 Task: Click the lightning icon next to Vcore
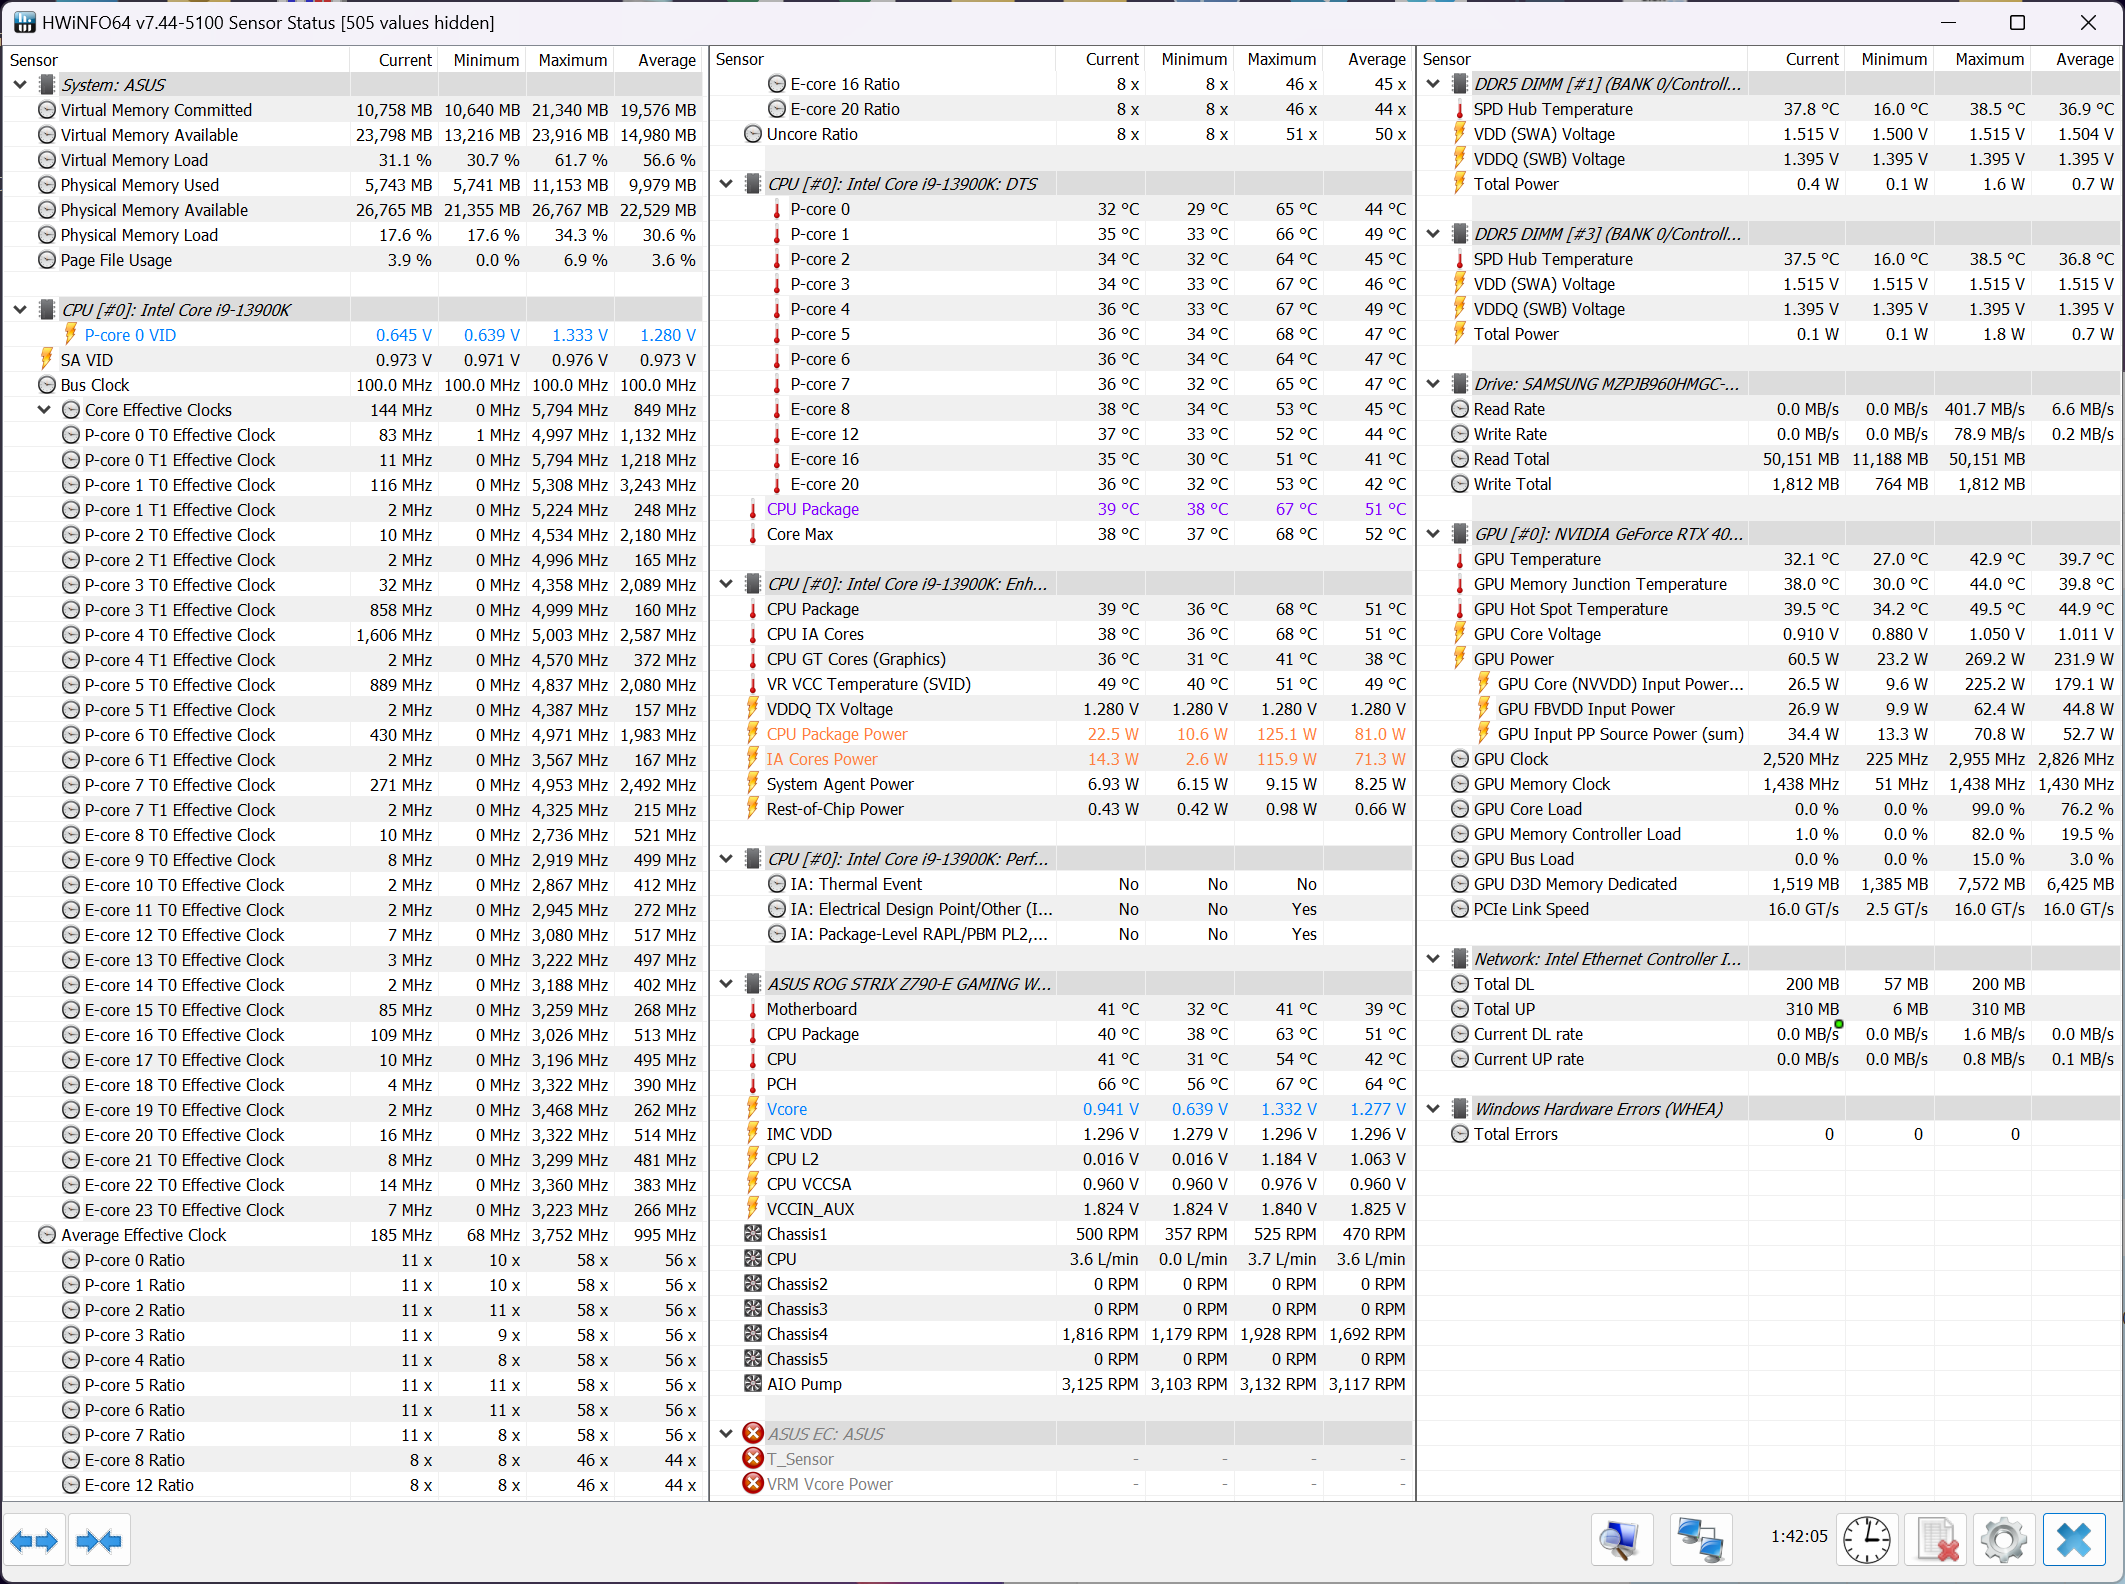point(753,1109)
